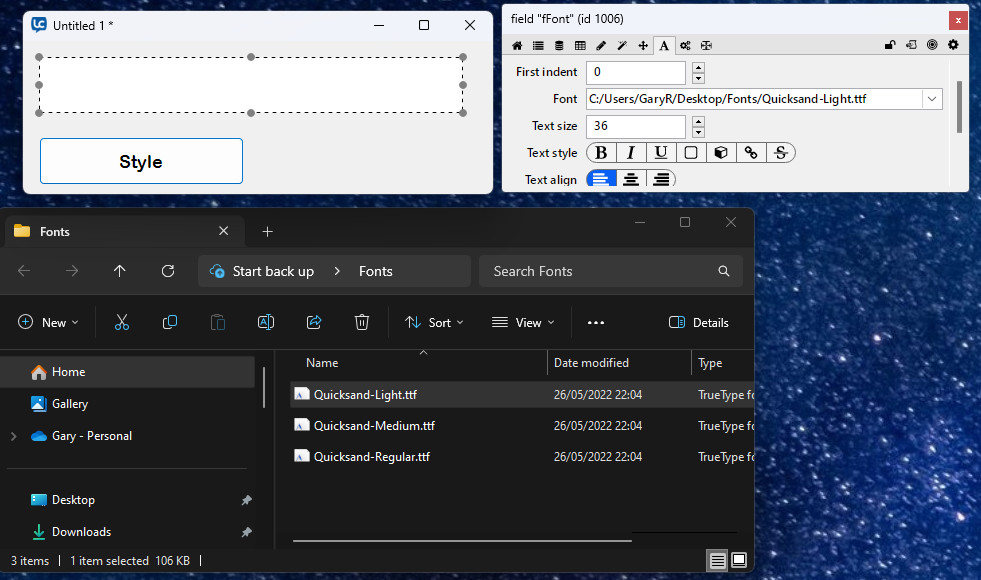
Task: Click the property inspector vertical scrollbar
Action: pyautogui.click(x=960, y=108)
